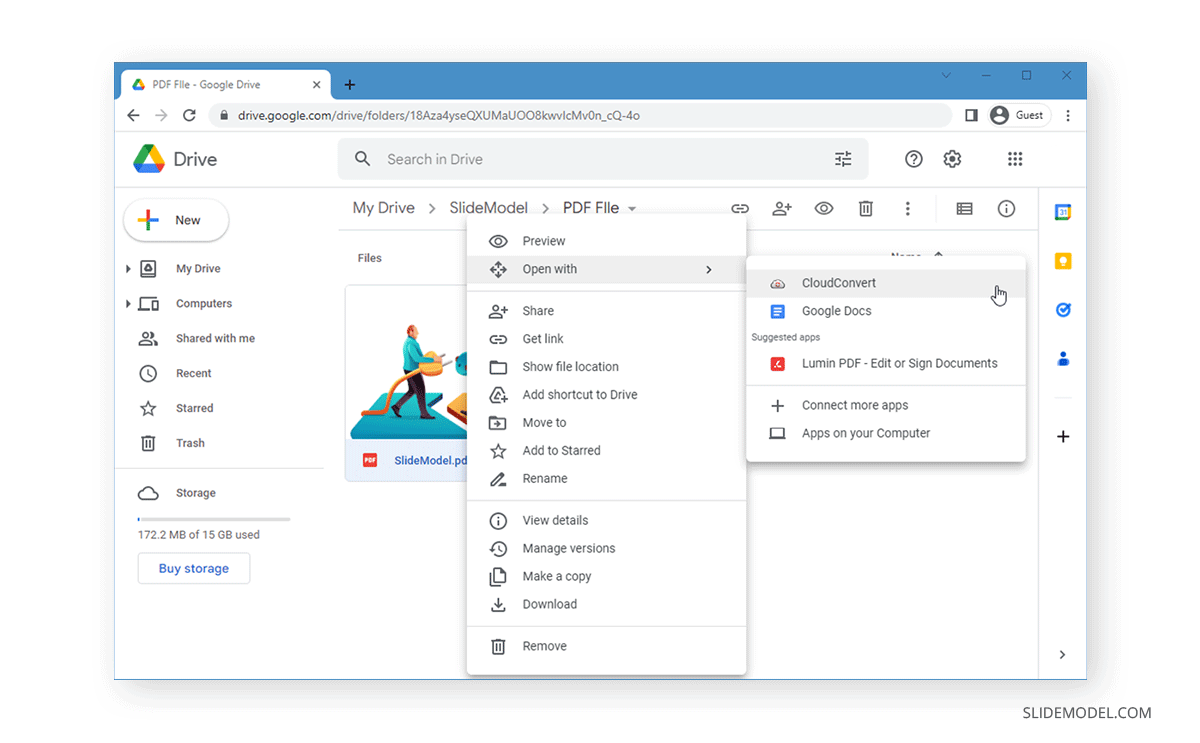Open the Settings gear in Drive
1200x743 pixels.
coord(952,159)
